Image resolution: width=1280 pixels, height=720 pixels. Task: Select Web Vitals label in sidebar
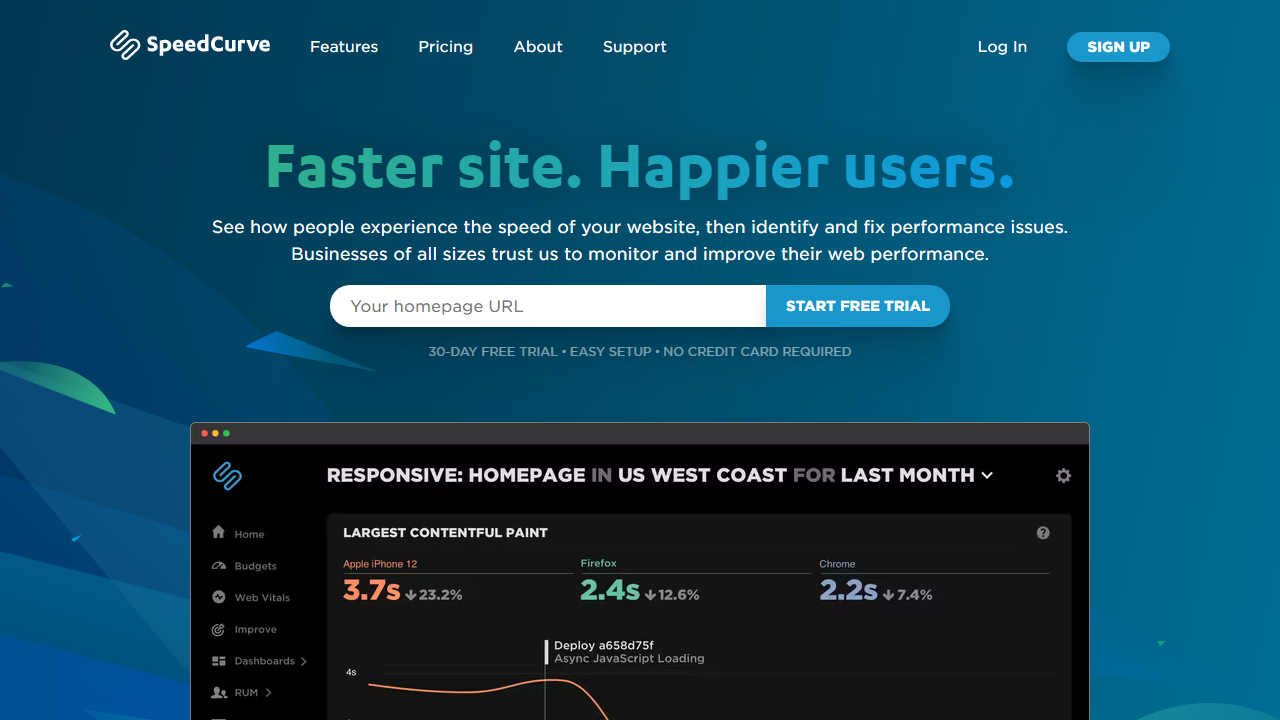point(262,598)
